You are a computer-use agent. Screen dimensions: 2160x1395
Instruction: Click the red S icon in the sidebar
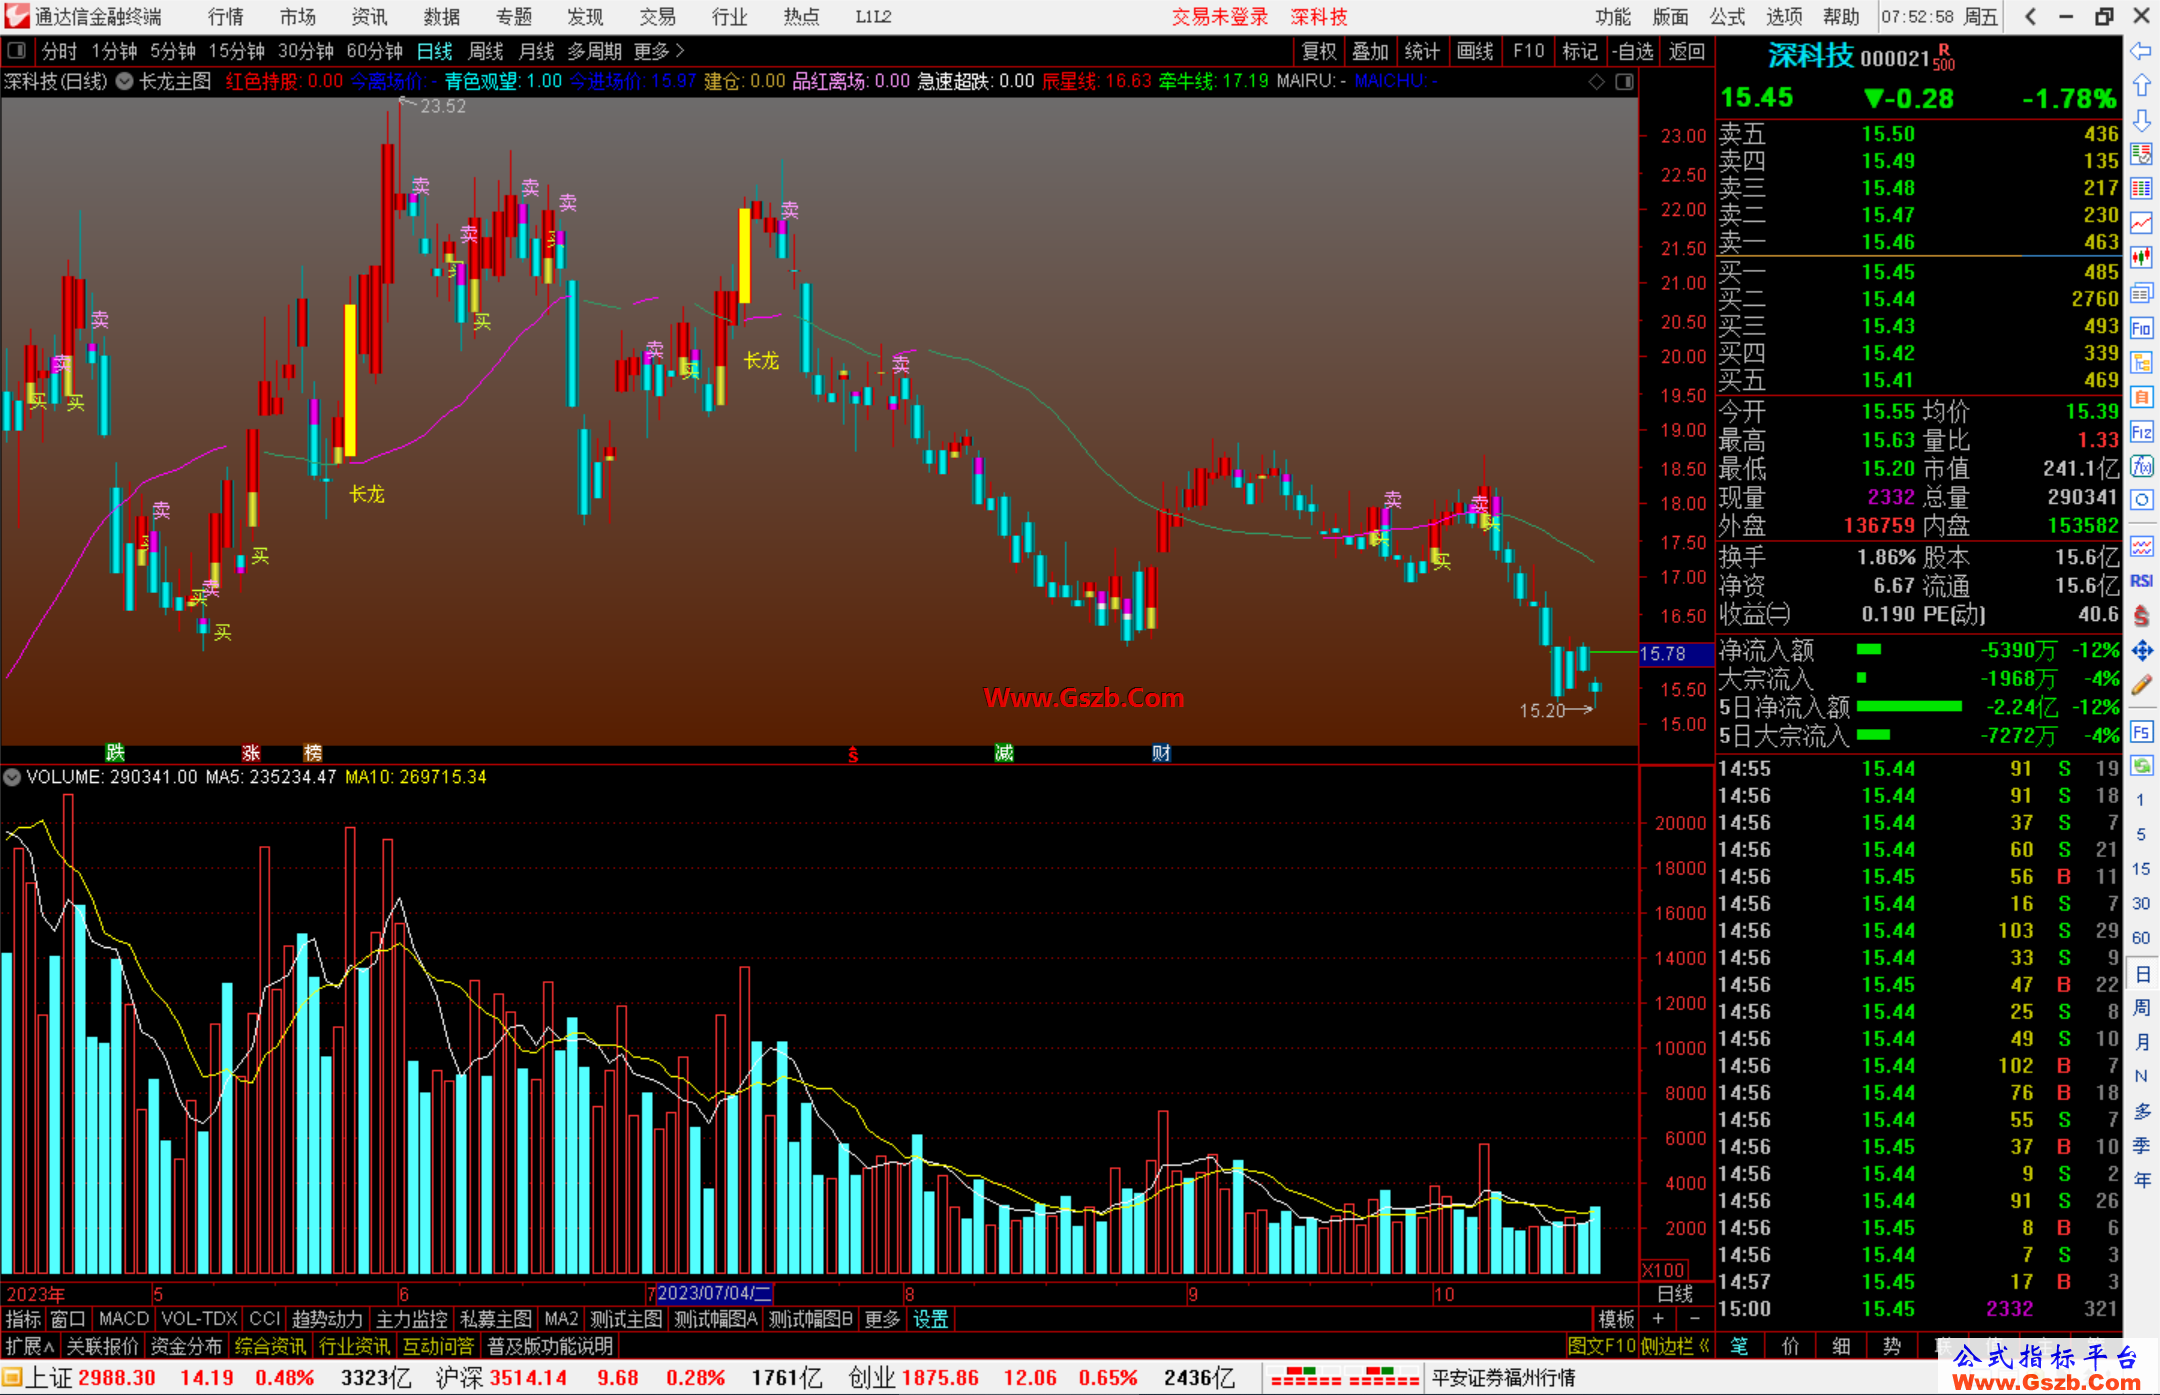click(2141, 616)
